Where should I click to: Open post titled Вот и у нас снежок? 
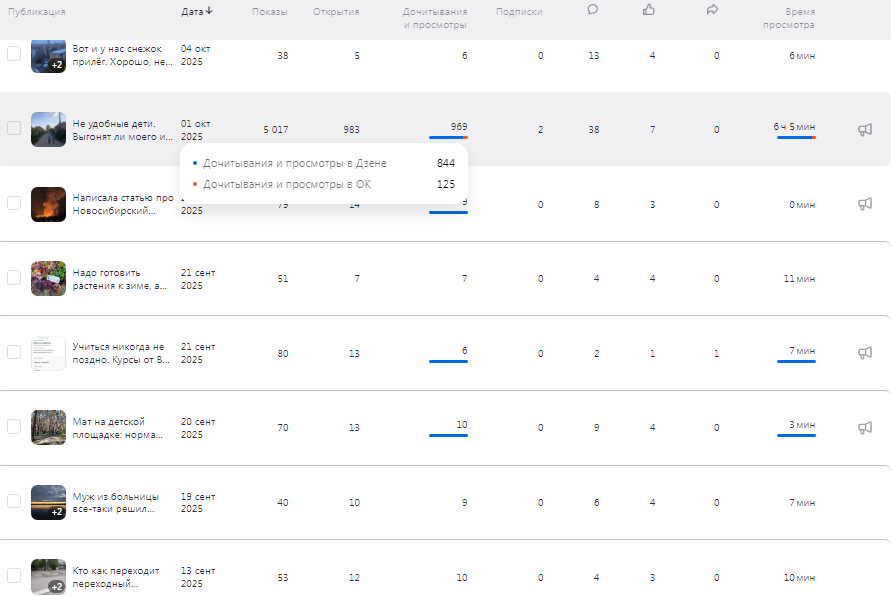[122, 55]
